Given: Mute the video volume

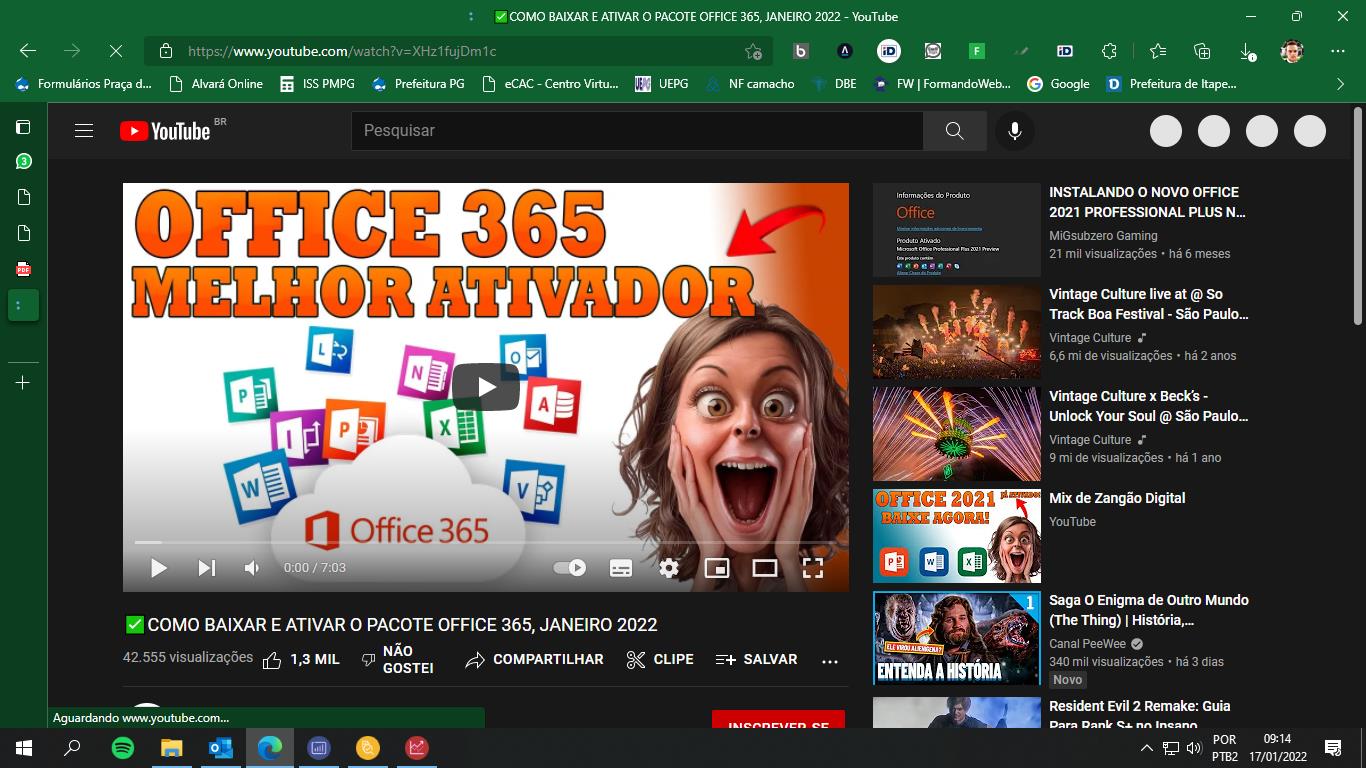Looking at the screenshot, I should tap(252, 568).
